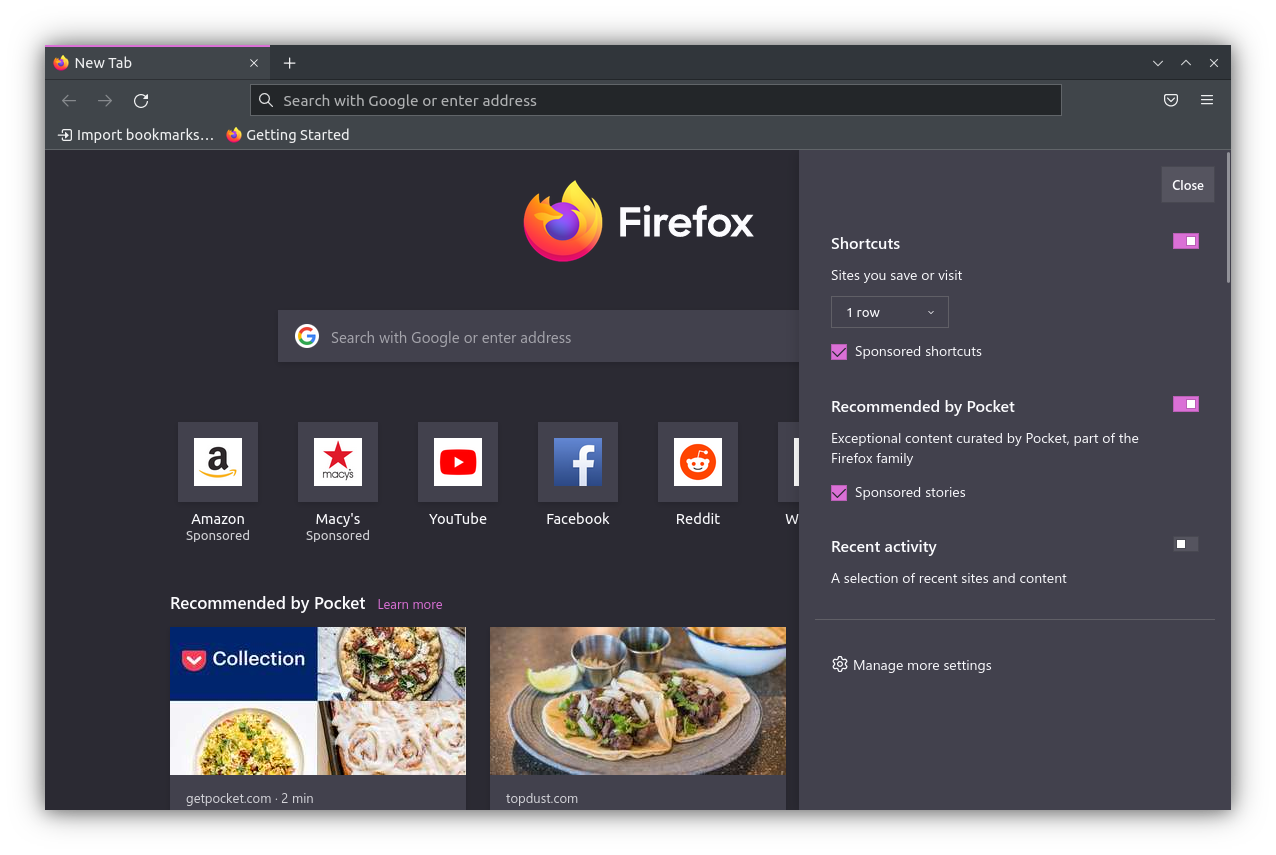1276x855 pixels.
Task: Click the Import bookmarks icon
Action: pyautogui.click(x=65, y=135)
